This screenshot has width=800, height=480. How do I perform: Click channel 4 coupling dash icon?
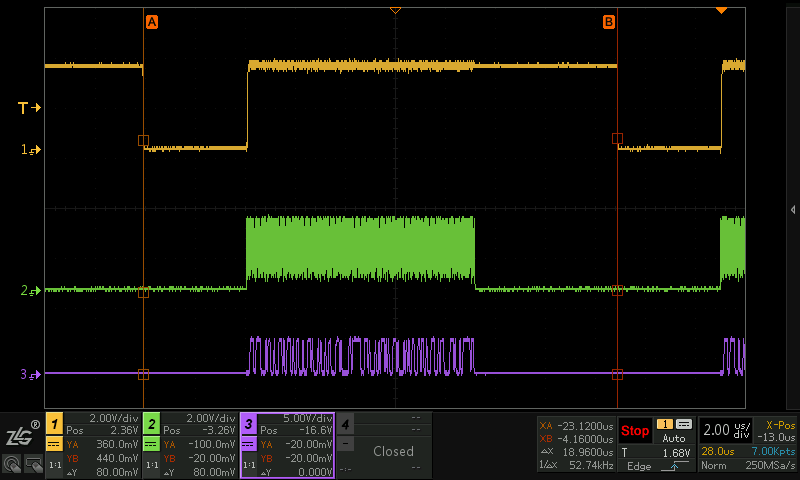tap(345, 444)
